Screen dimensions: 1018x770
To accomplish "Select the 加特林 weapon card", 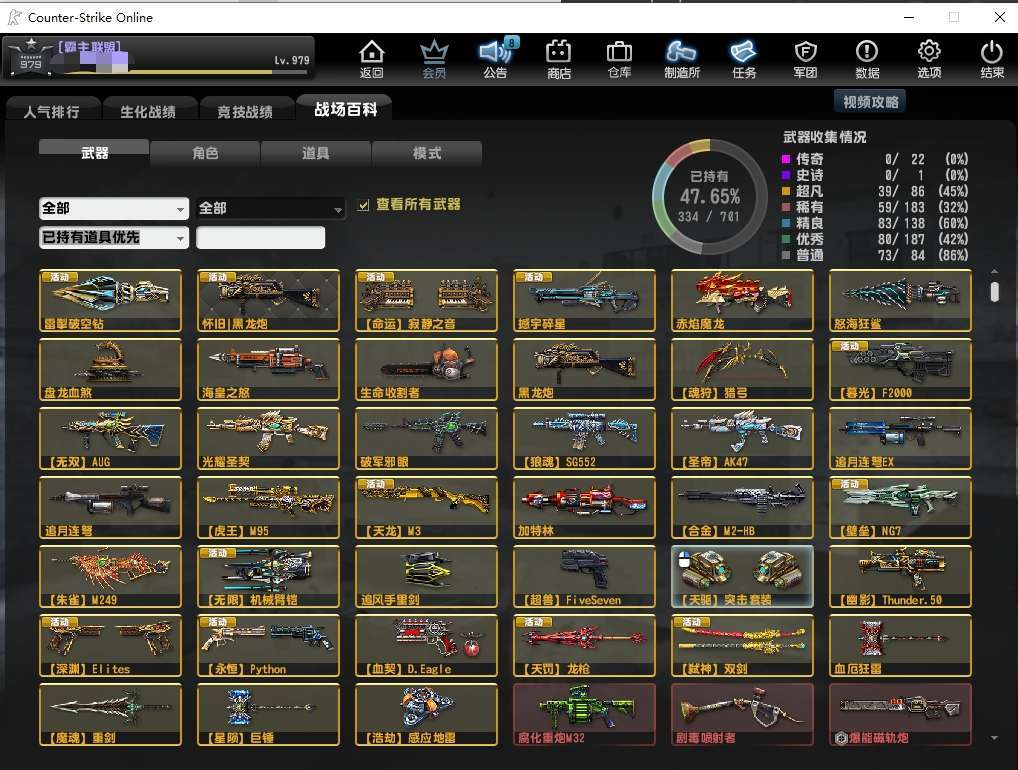I will pyautogui.click(x=584, y=508).
